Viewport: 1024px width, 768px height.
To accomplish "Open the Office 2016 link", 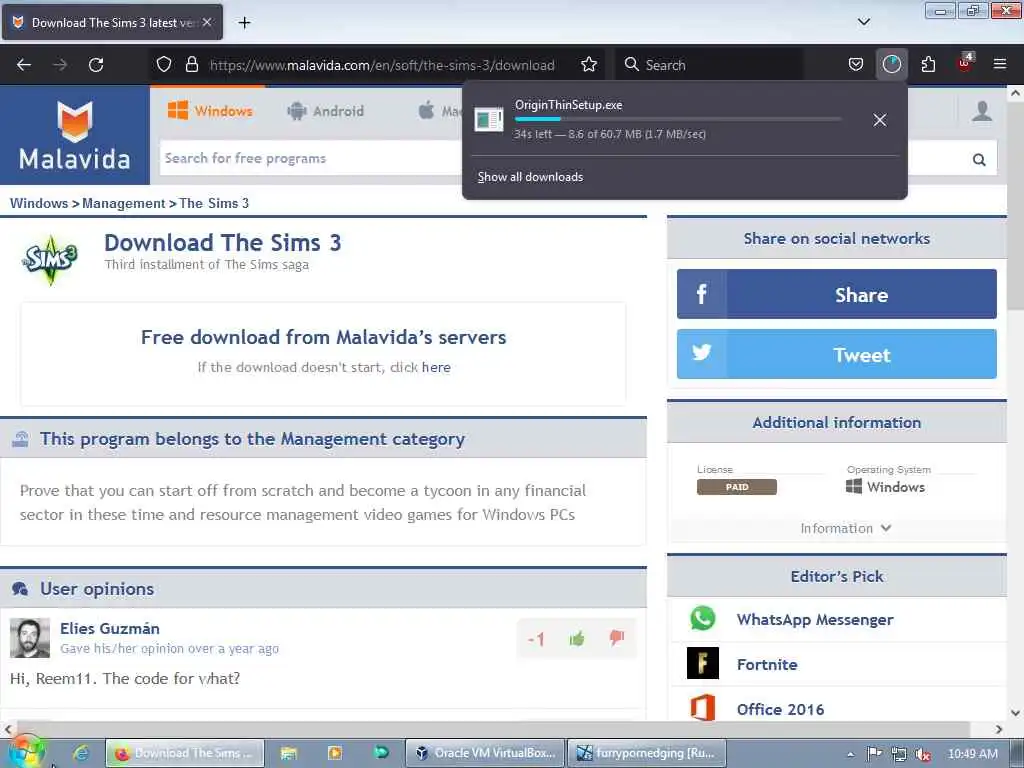I will click(780, 709).
